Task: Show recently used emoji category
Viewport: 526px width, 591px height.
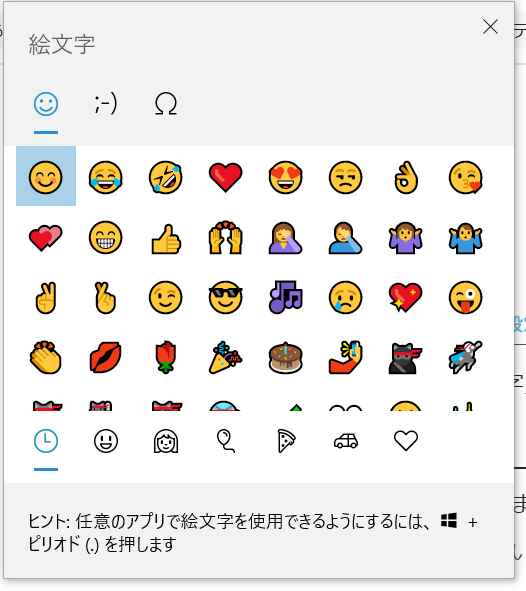Action: click(x=46, y=441)
